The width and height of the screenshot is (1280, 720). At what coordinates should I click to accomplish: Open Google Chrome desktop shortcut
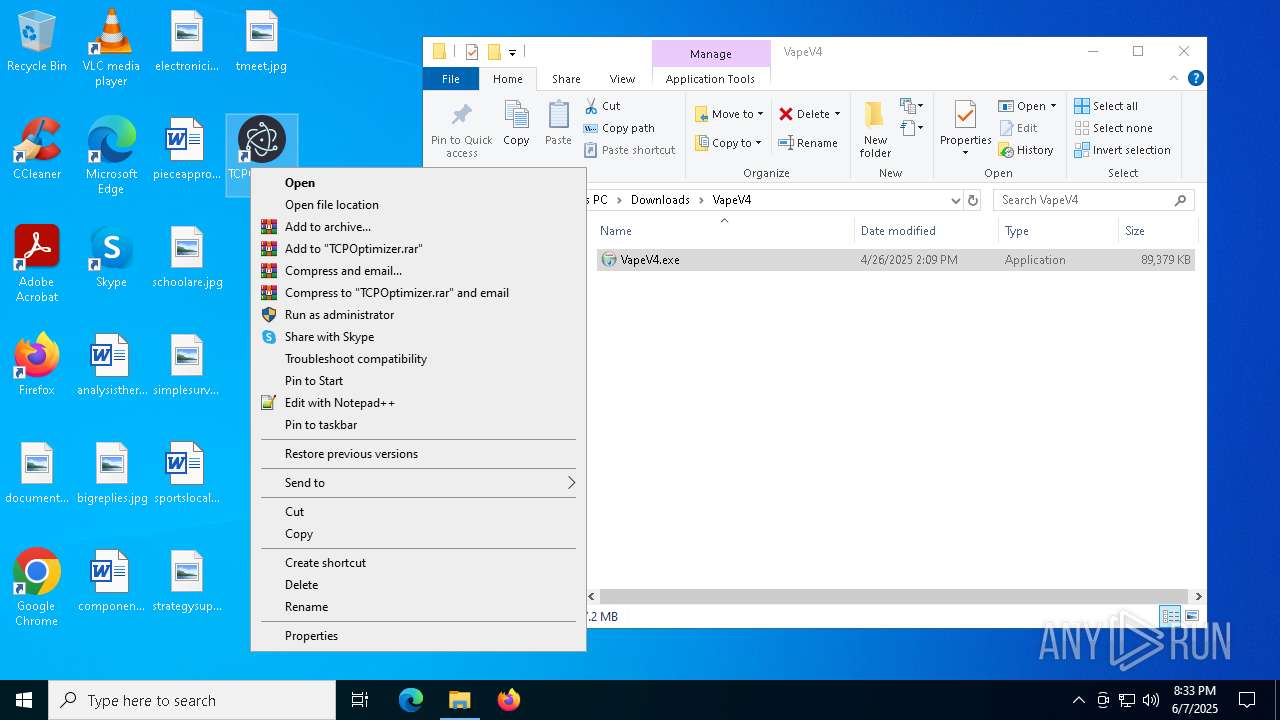37,587
